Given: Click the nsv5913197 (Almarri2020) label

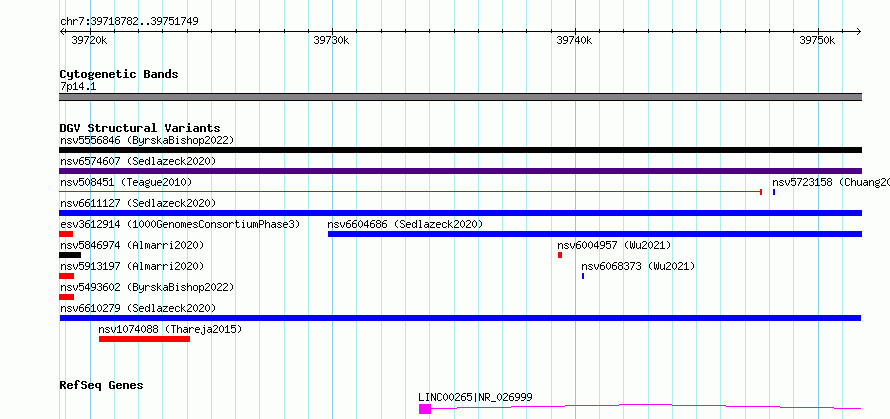Looking at the screenshot, I should (132, 266).
